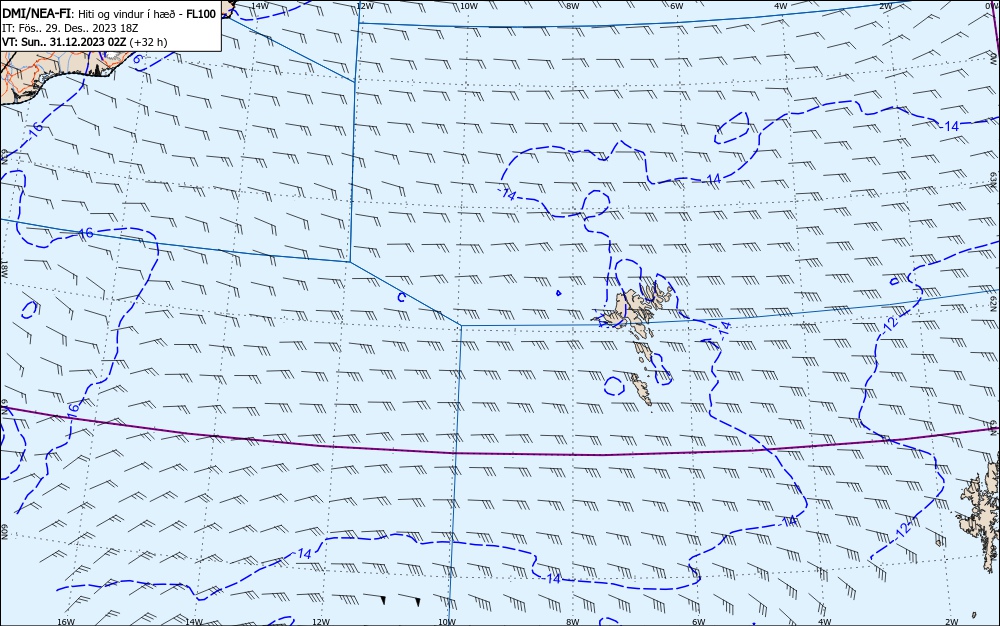Click the '4W' longitude label on top axis
This screenshot has width=1000, height=626.
coord(781,6)
